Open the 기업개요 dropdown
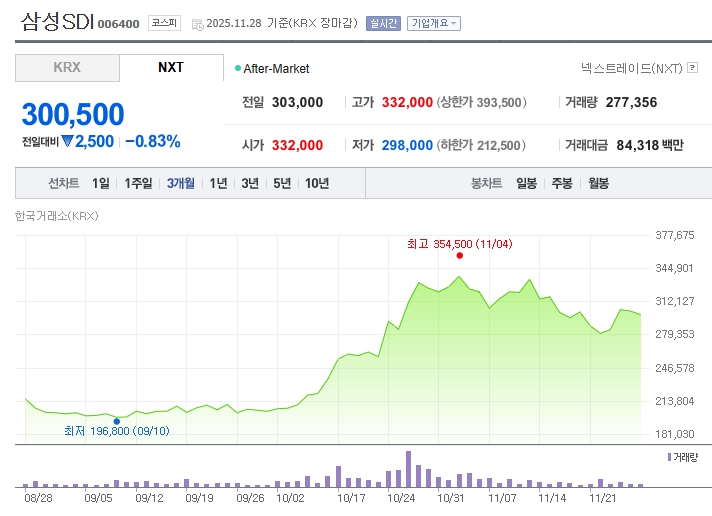Screen dimensions: 712x516 [433, 23]
